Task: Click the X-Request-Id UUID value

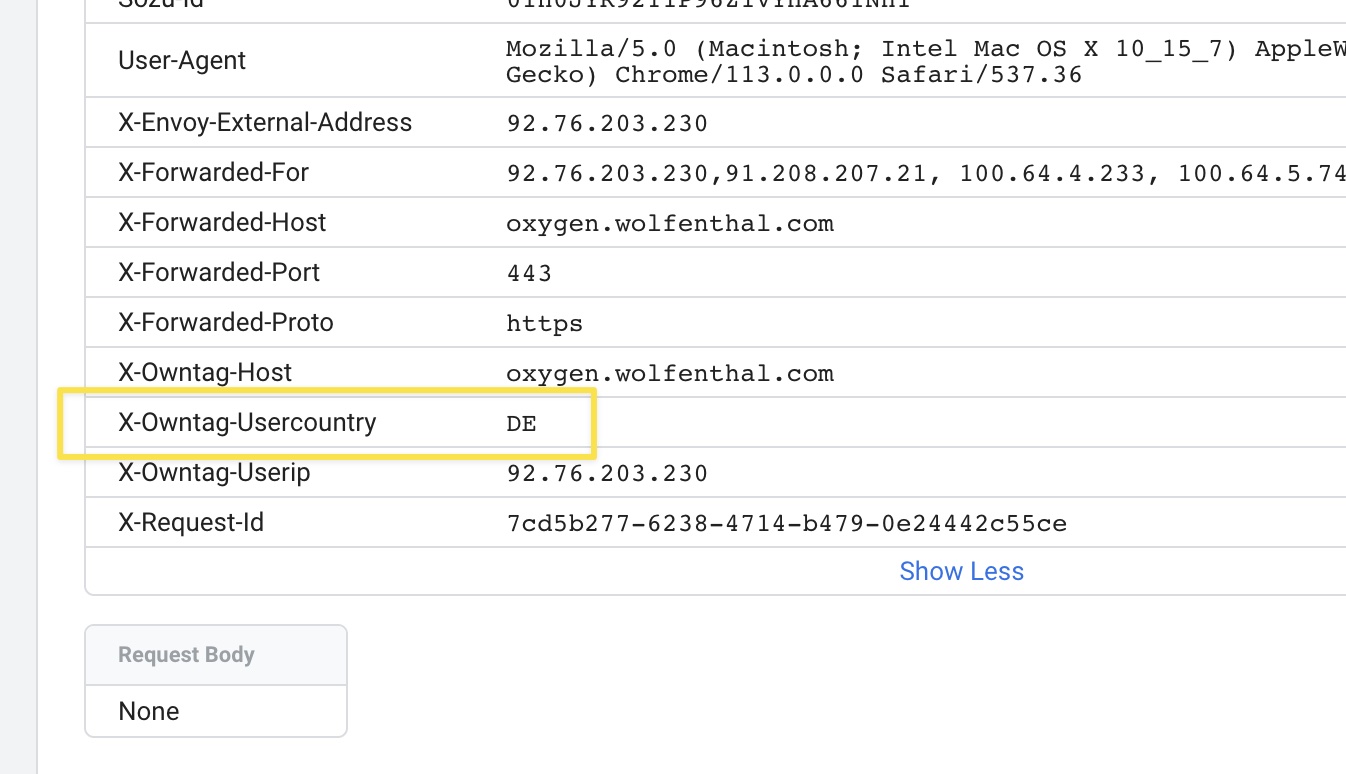Action: [786, 523]
